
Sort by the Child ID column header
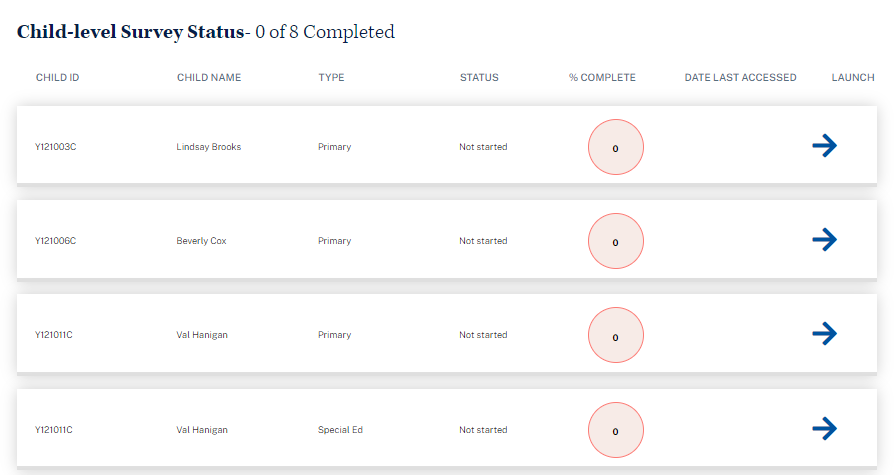point(57,78)
